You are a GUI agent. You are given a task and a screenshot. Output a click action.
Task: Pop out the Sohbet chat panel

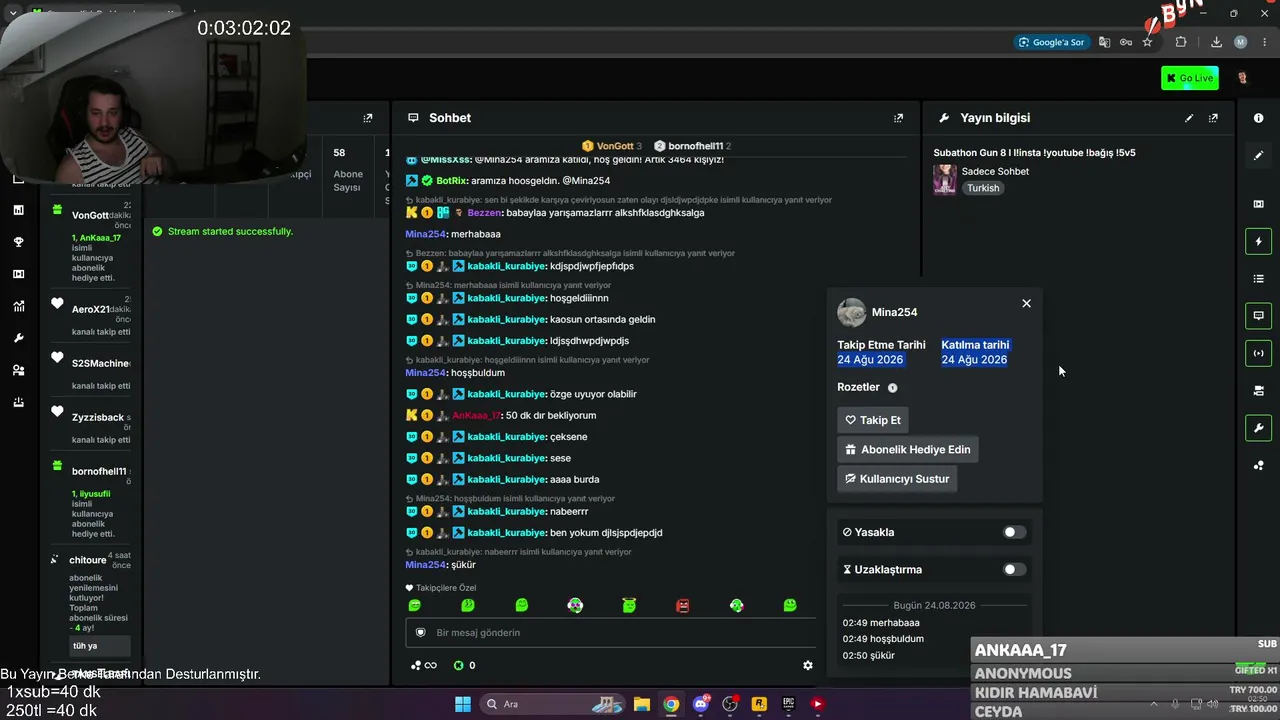tap(898, 118)
